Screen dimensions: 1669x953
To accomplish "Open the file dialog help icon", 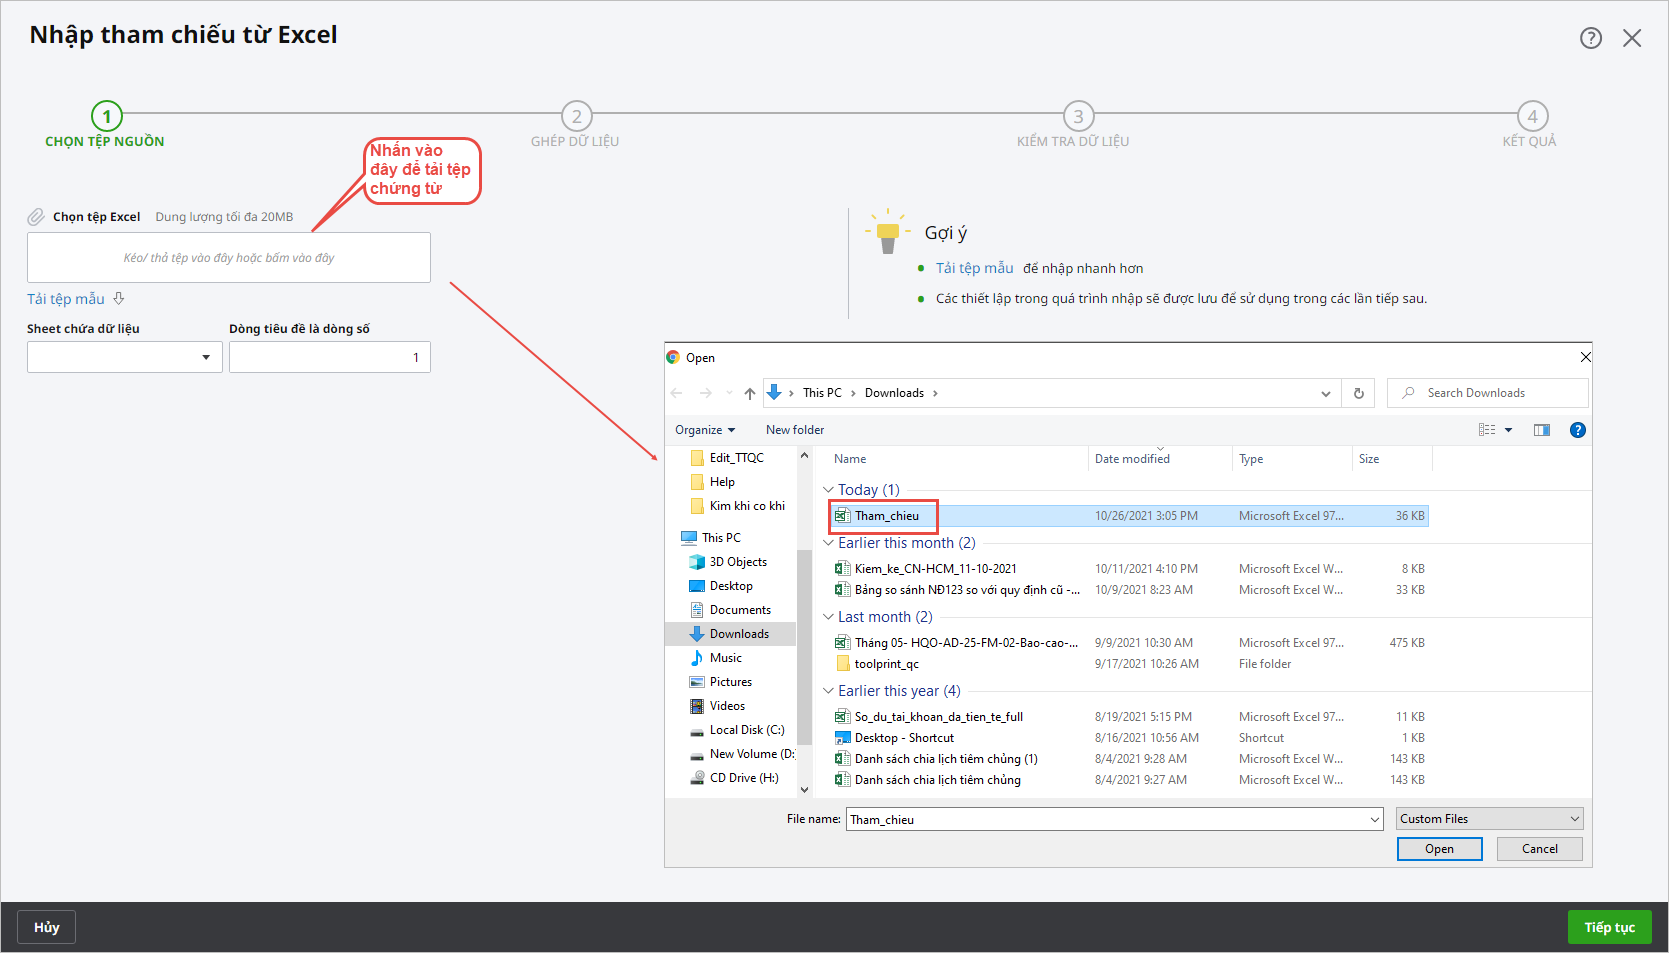I will [x=1577, y=430].
